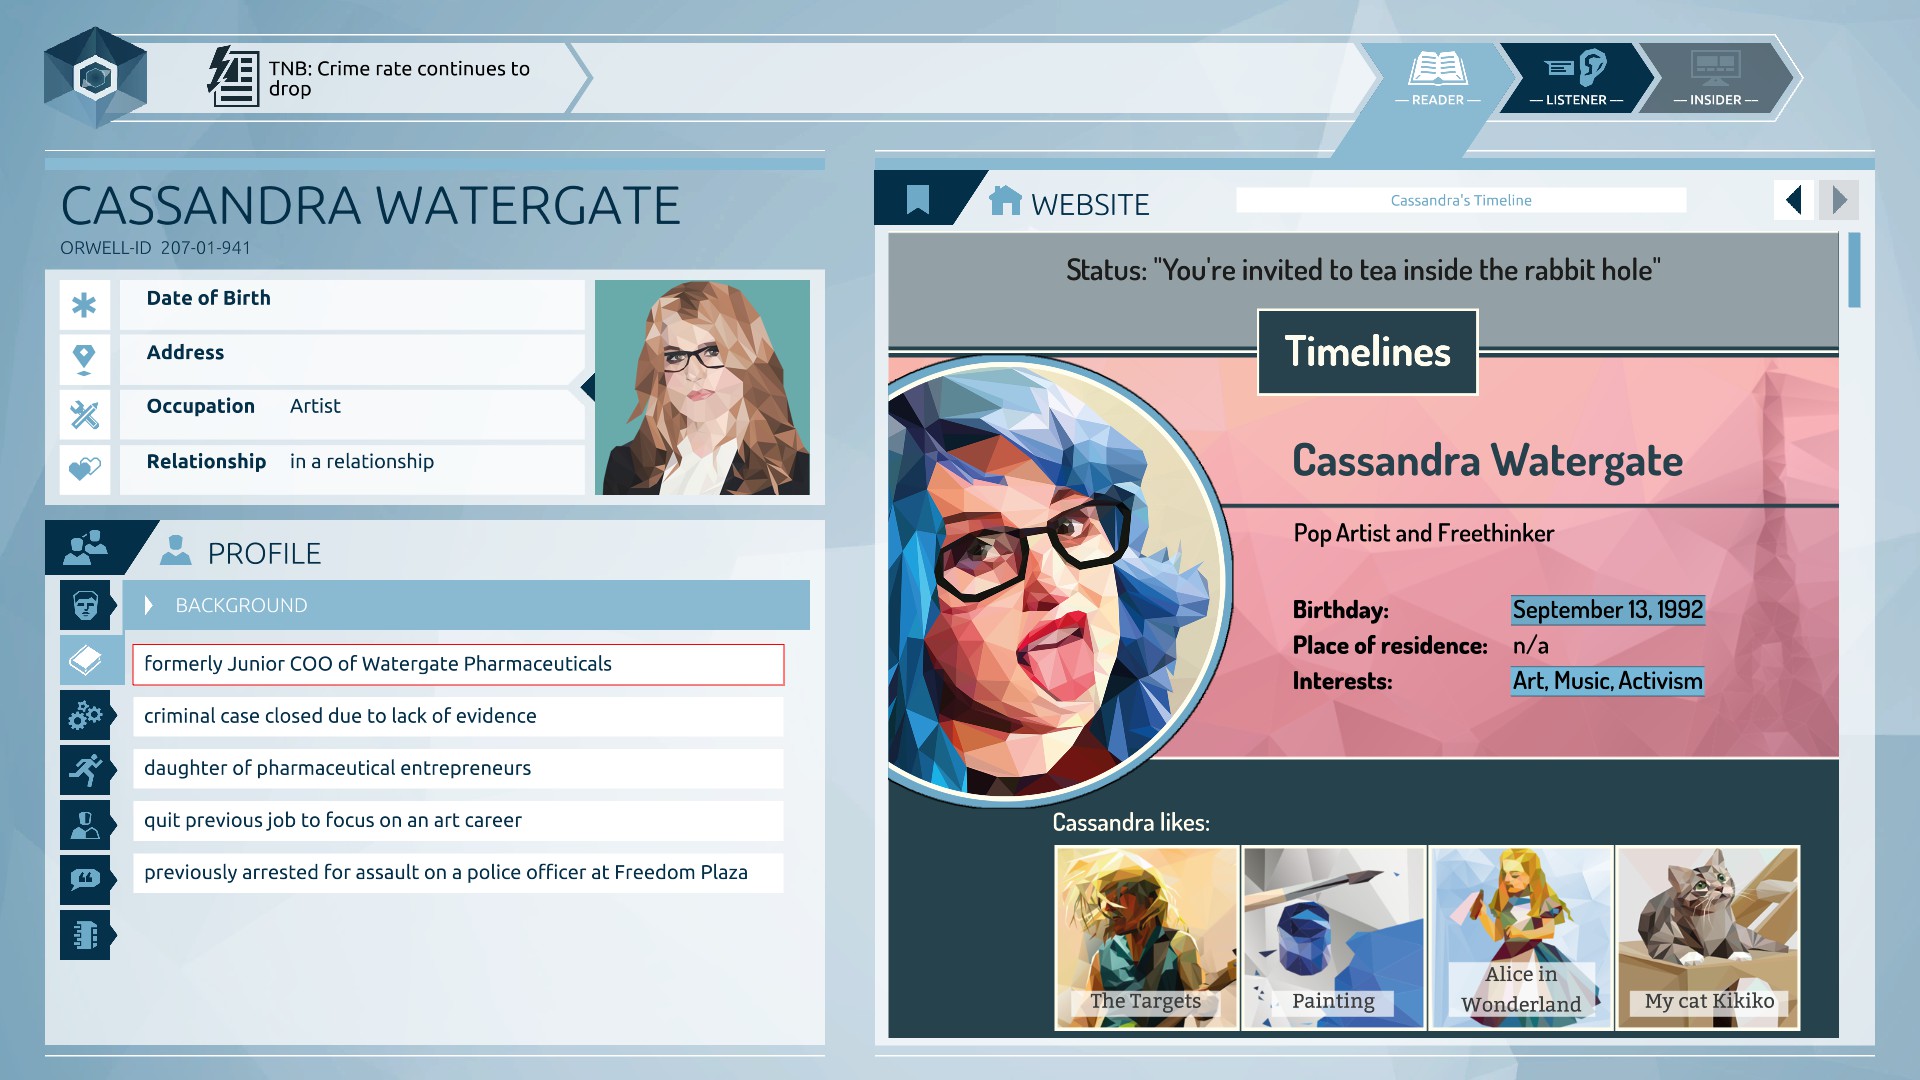Viewport: 1920px width, 1080px height.
Task: Select the Occupation Artist row
Action: pos(352,413)
